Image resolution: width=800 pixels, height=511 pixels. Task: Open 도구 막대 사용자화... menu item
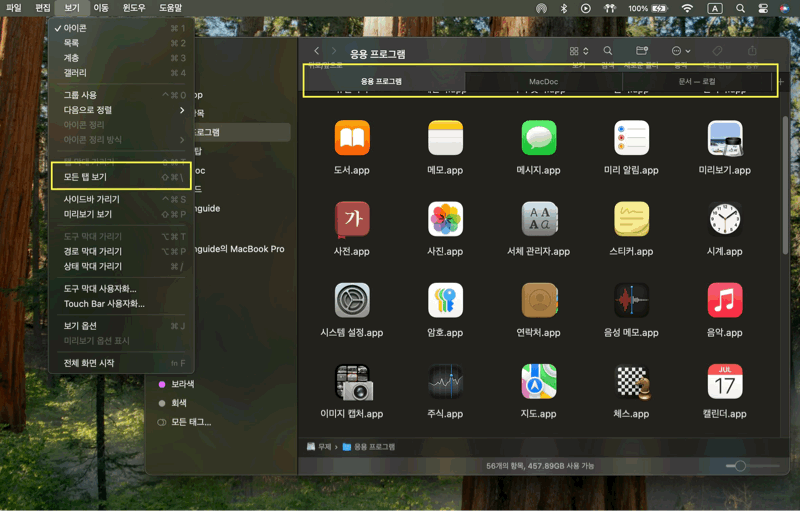click(x=121, y=289)
